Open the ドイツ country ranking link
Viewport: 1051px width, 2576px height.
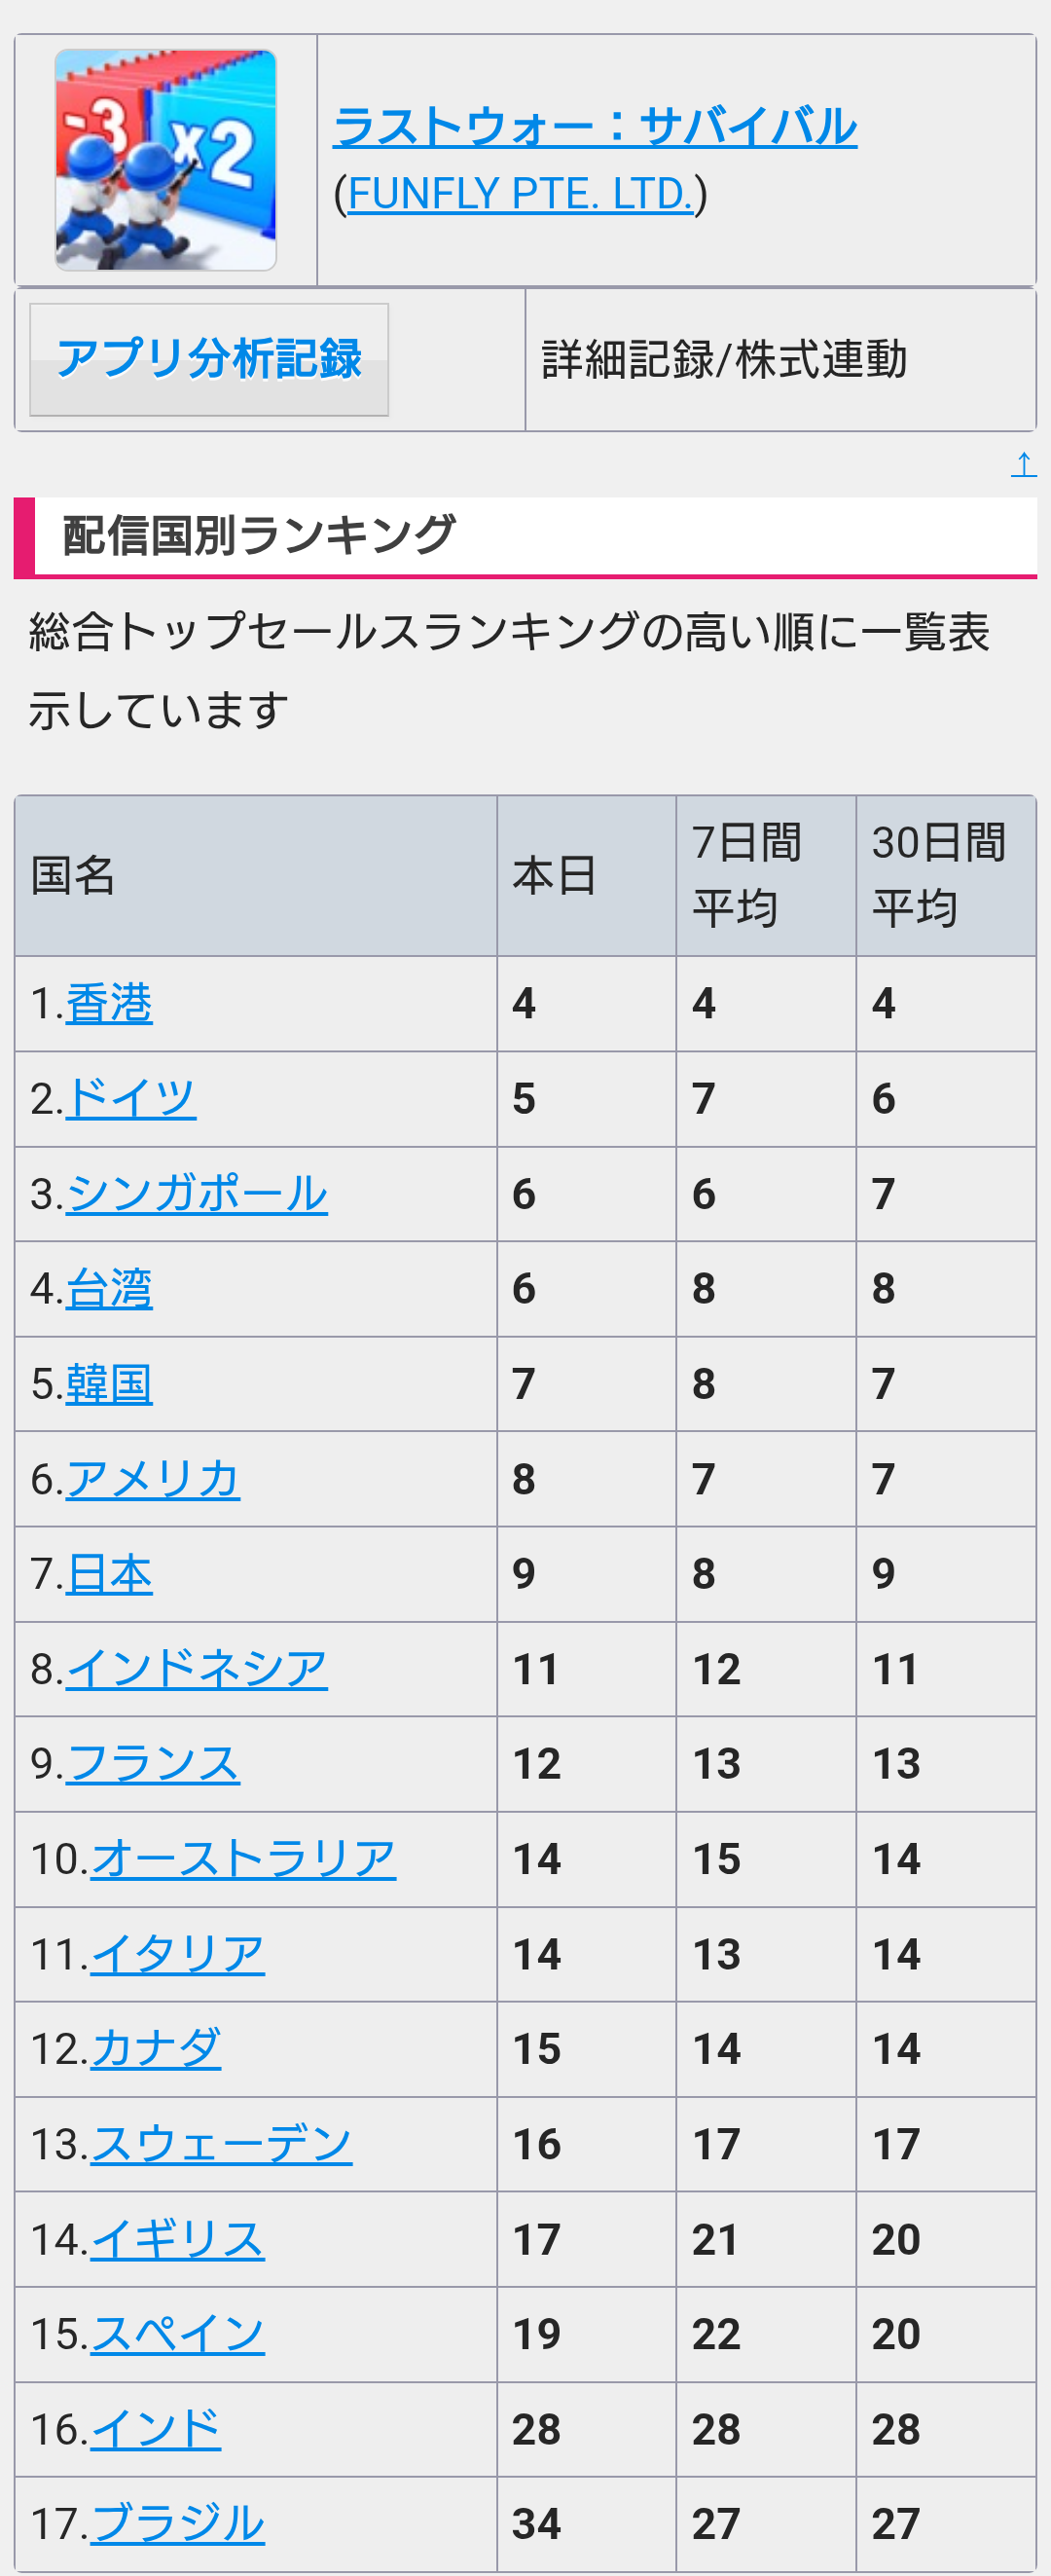pyautogui.click(x=131, y=1098)
